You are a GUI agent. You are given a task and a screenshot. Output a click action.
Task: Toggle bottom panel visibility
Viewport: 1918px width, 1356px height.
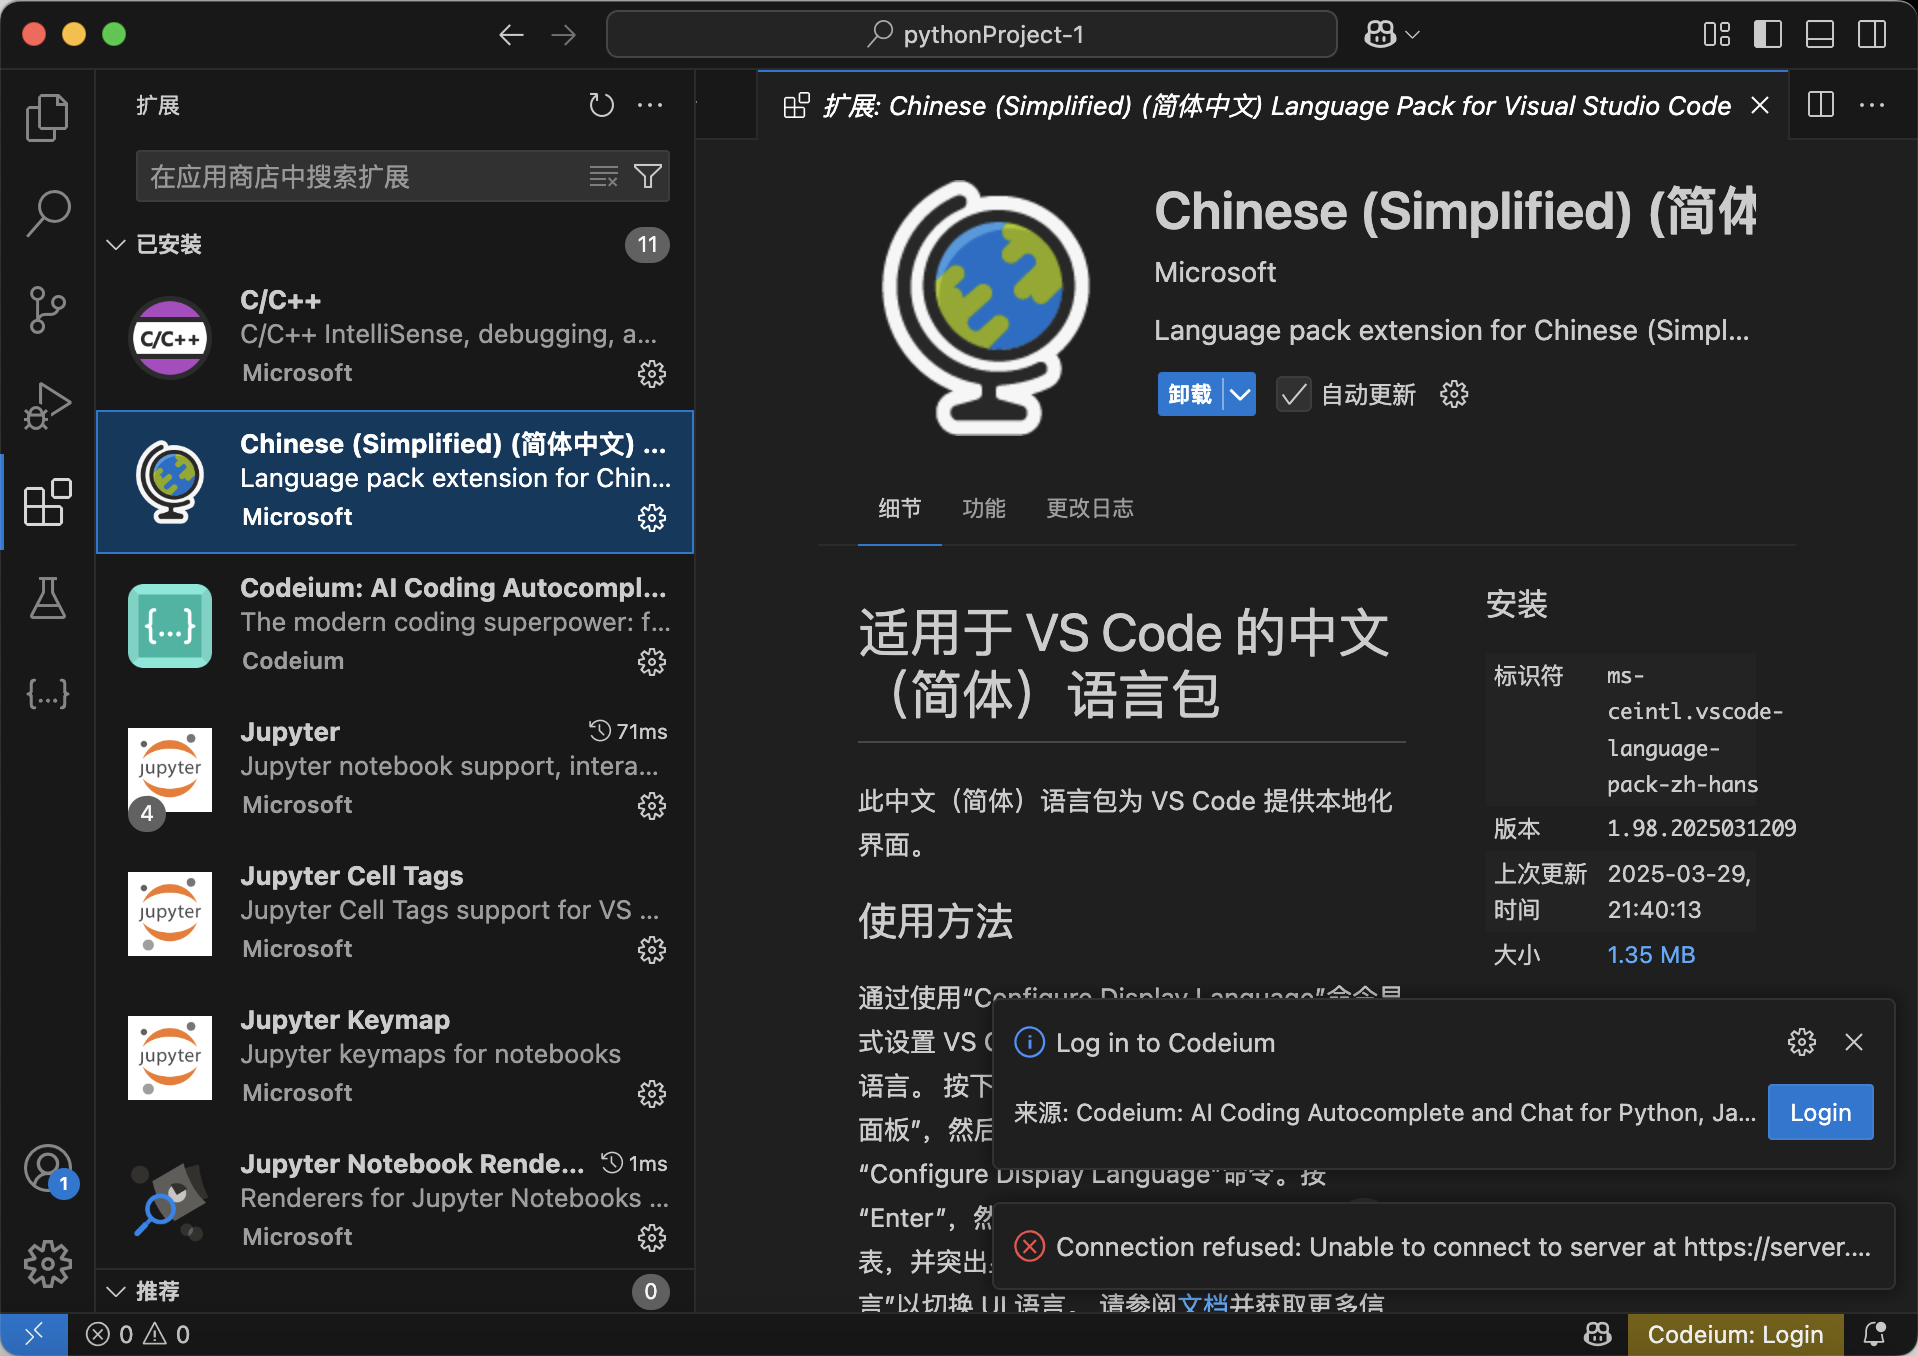click(x=1820, y=35)
